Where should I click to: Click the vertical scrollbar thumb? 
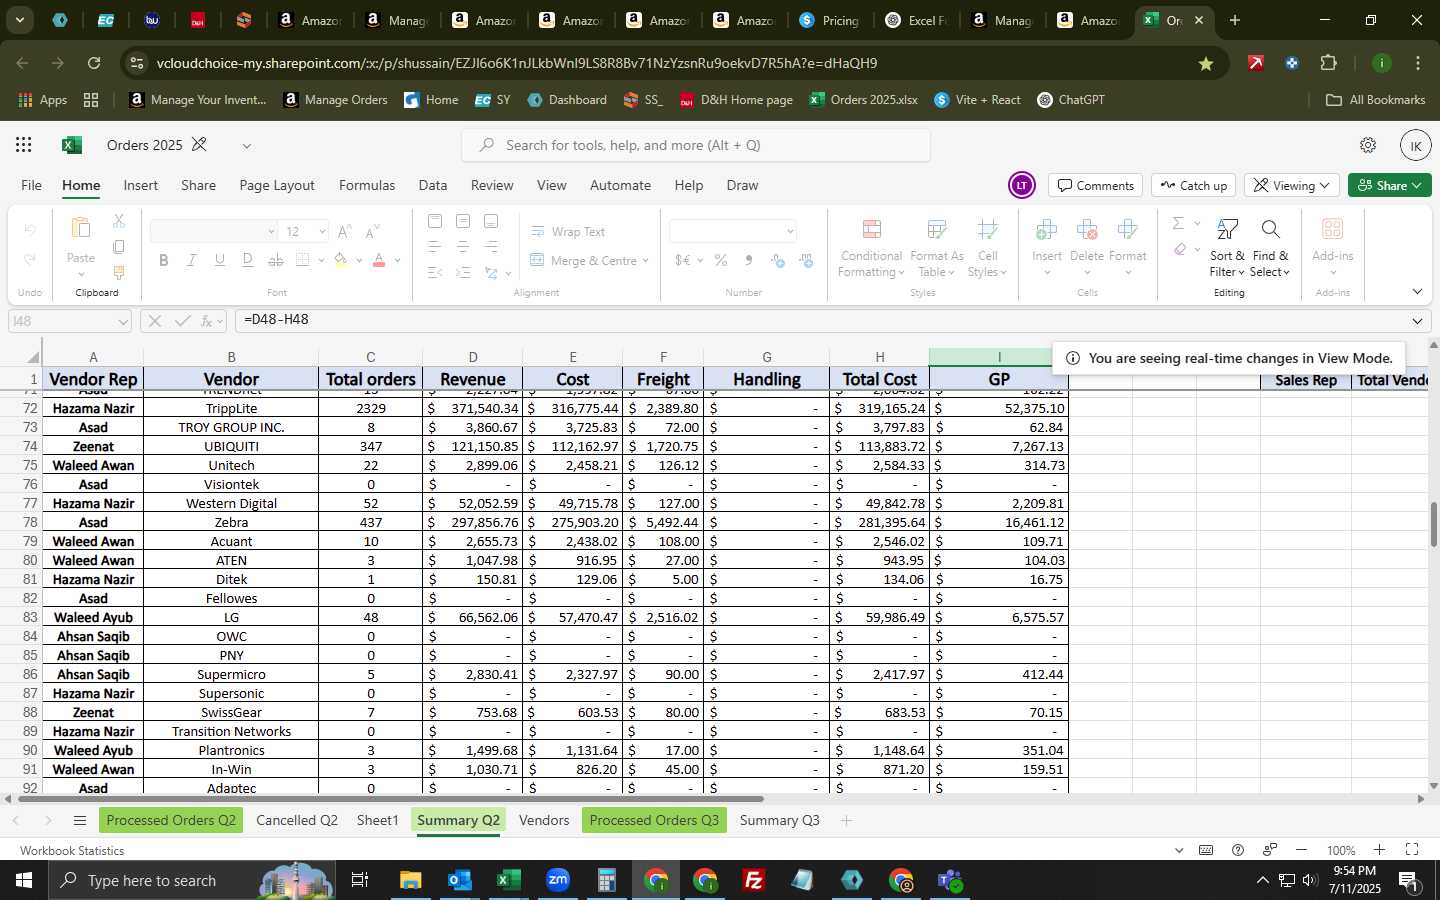tap(1433, 524)
